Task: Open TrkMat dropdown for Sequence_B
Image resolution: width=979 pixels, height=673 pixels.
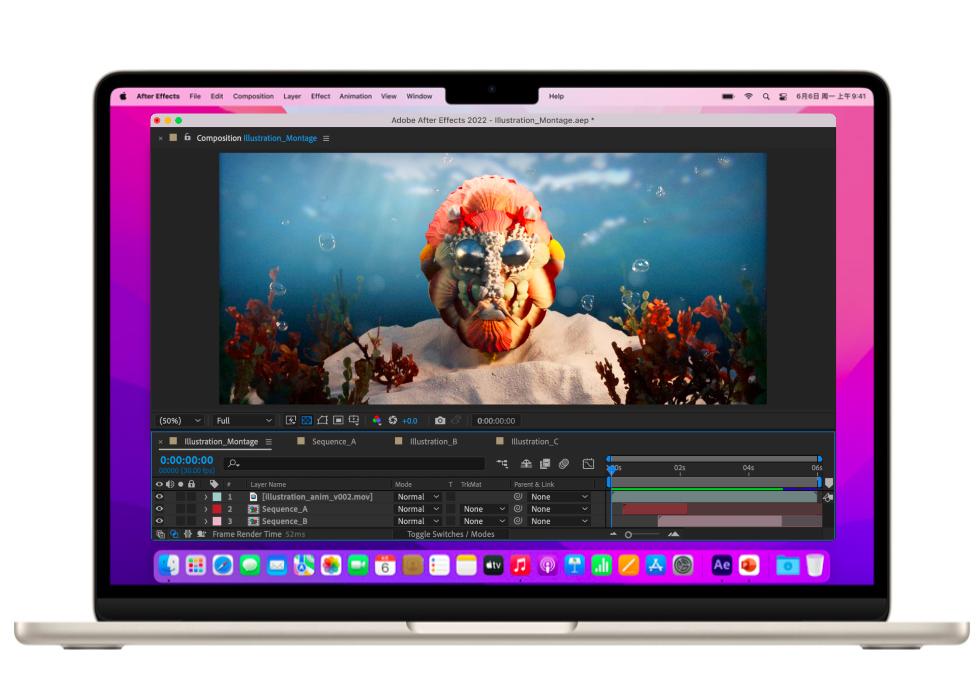Action: coord(484,521)
